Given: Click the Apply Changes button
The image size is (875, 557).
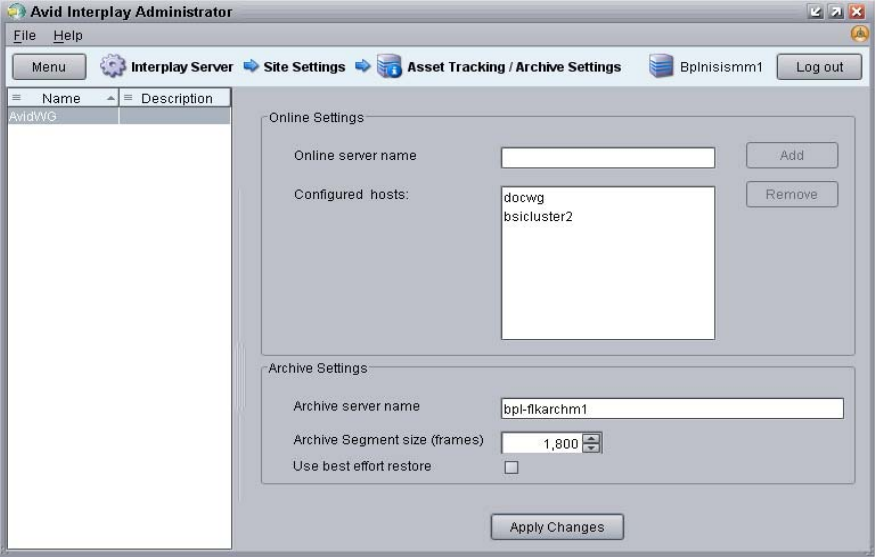Looking at the screenshot, I should (x=557, y=527).
